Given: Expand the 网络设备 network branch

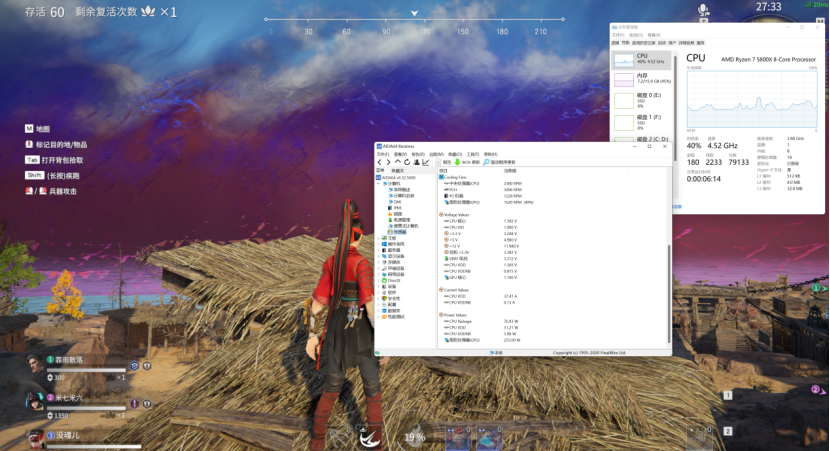Looking at the screenshot, I should [378, 274].
